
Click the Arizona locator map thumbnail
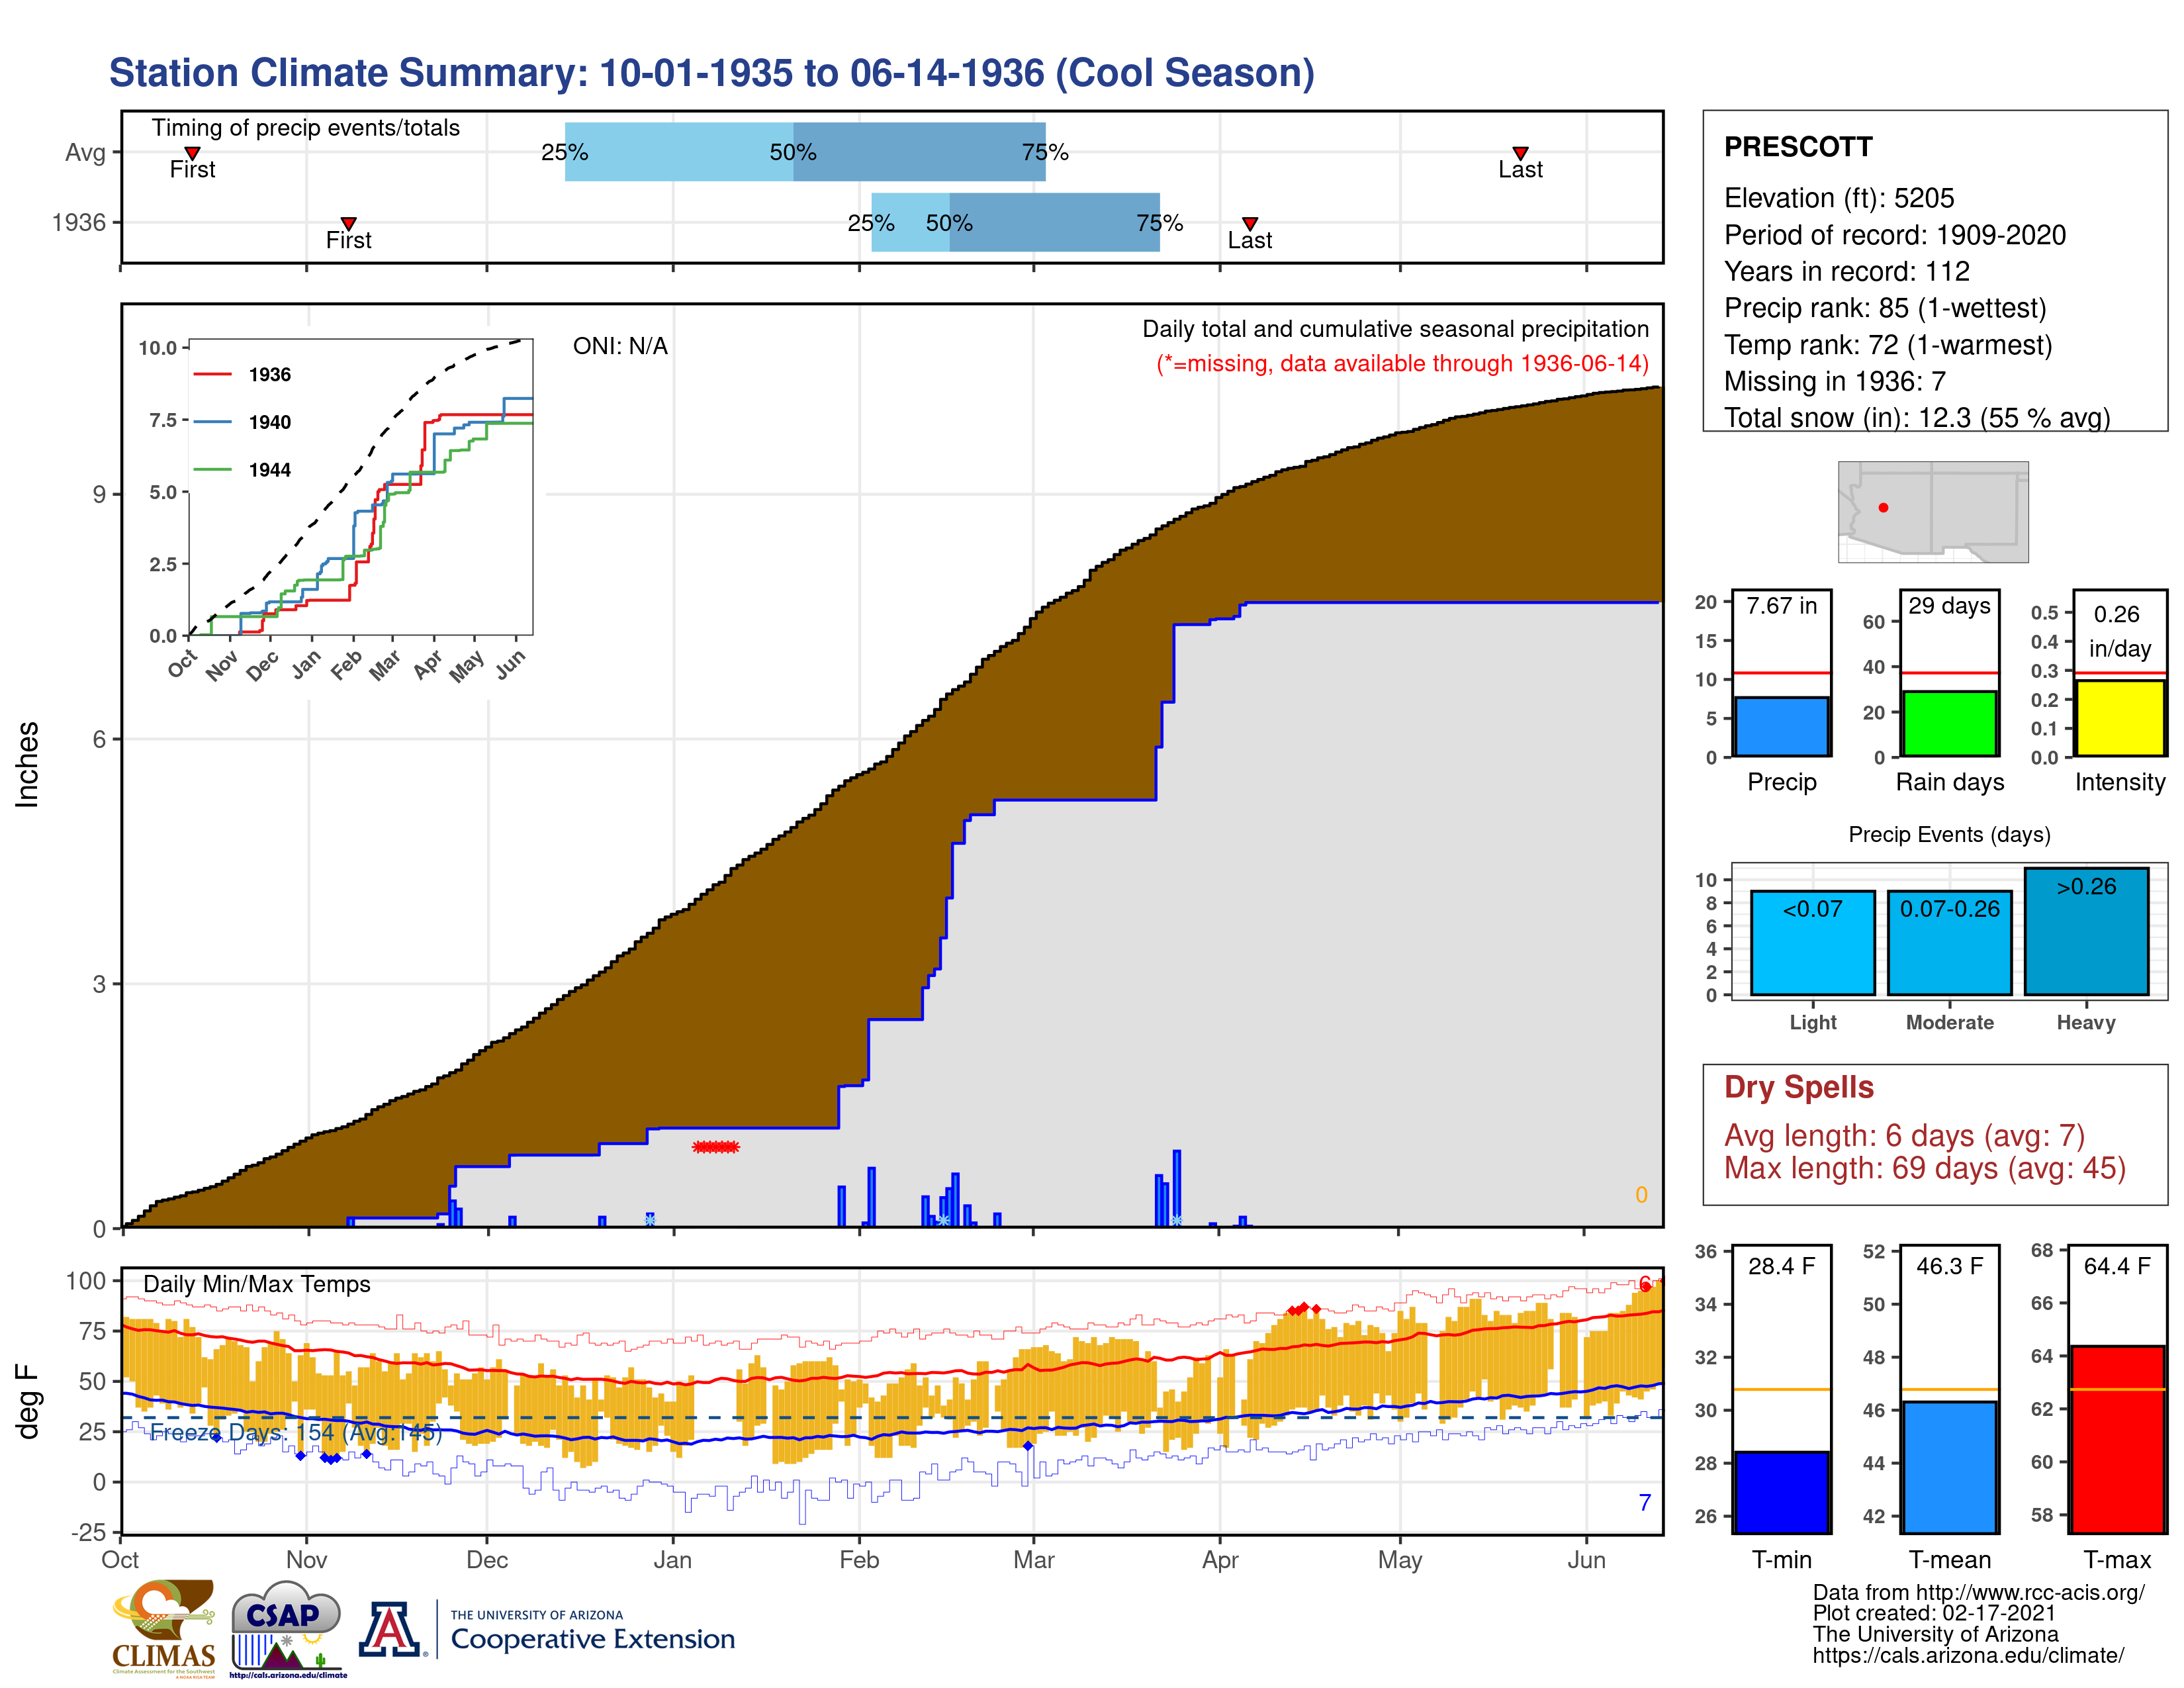click(x=1933, y=511)
